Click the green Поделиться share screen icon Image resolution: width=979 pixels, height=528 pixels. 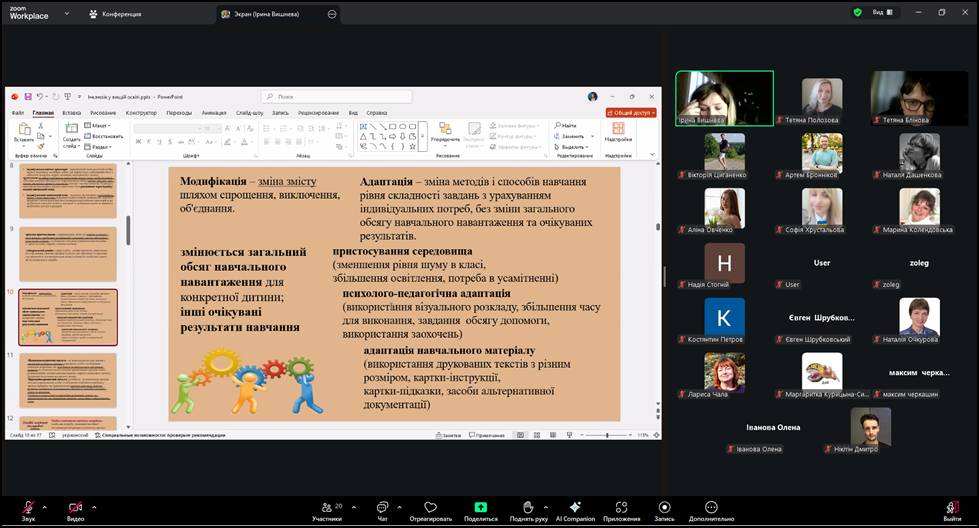(x=480, y=508)
